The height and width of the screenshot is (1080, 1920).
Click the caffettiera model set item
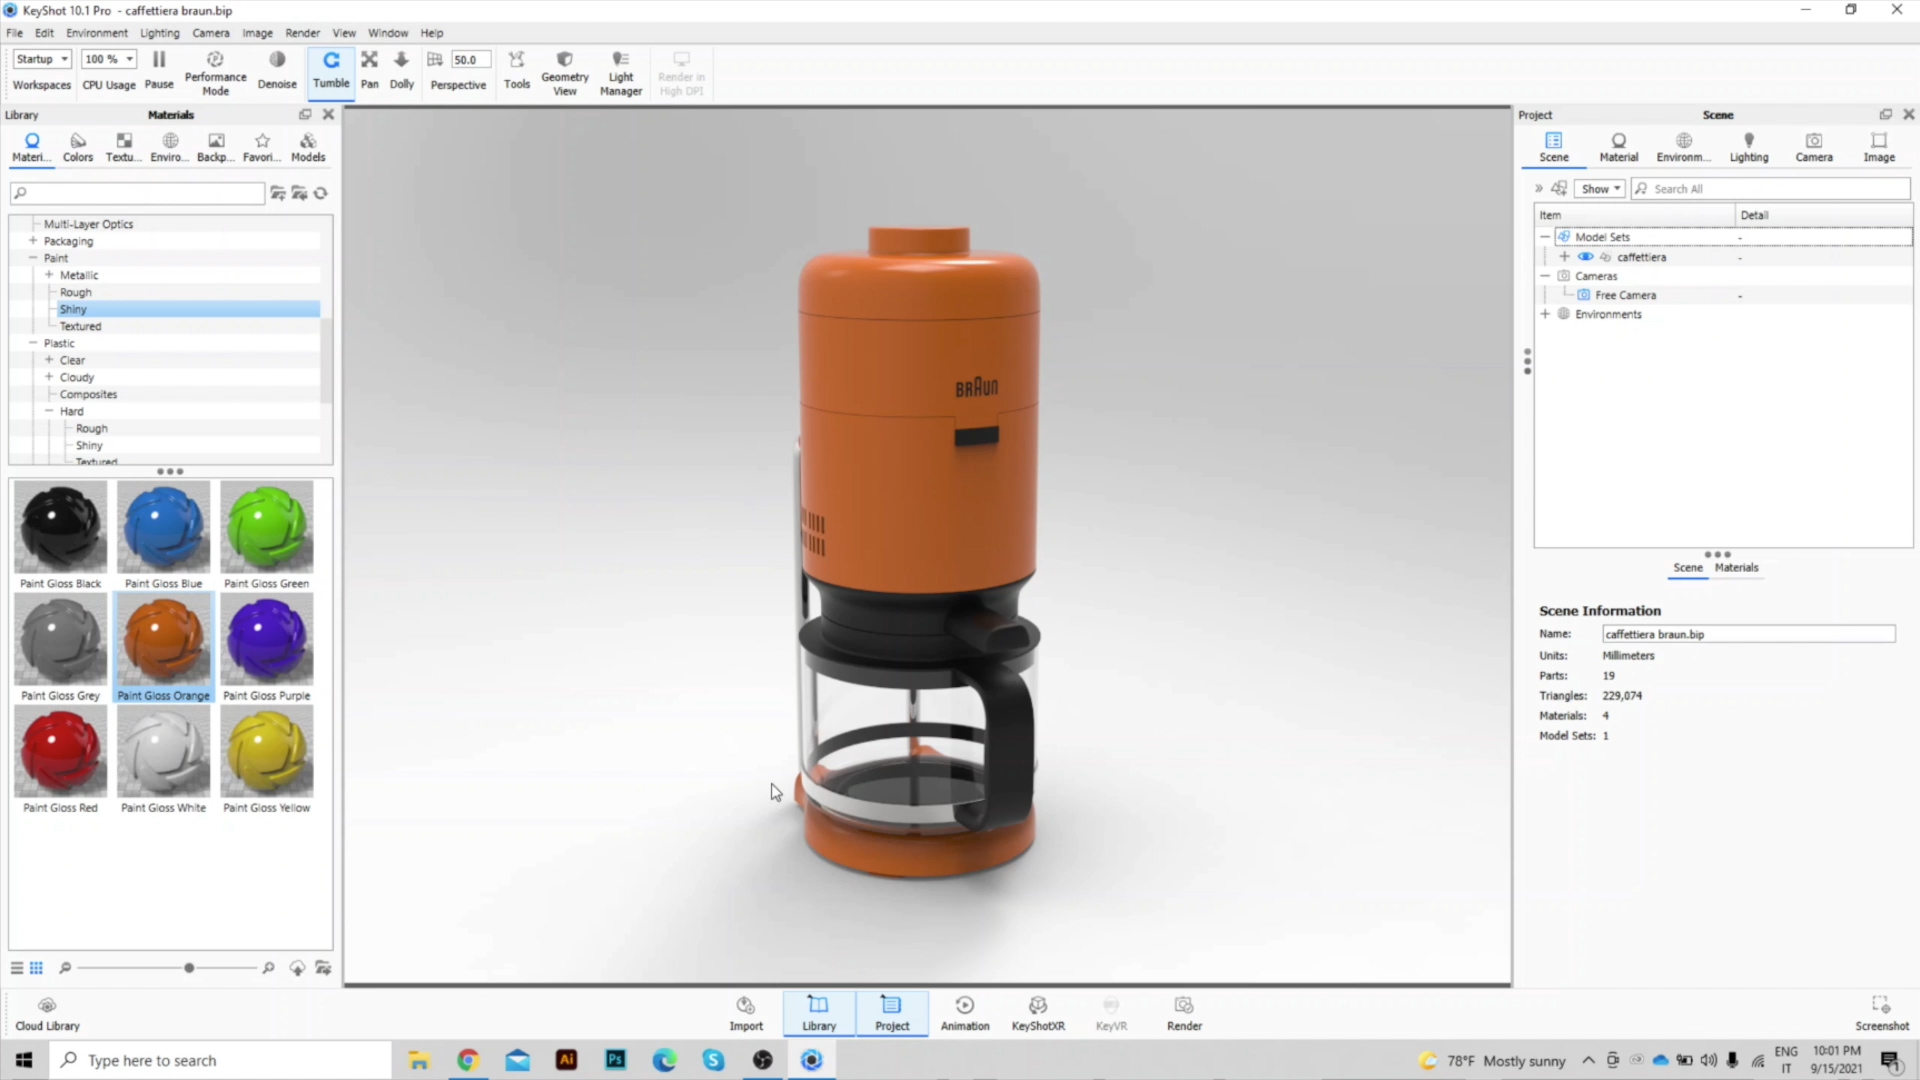tap(1642, 256)
